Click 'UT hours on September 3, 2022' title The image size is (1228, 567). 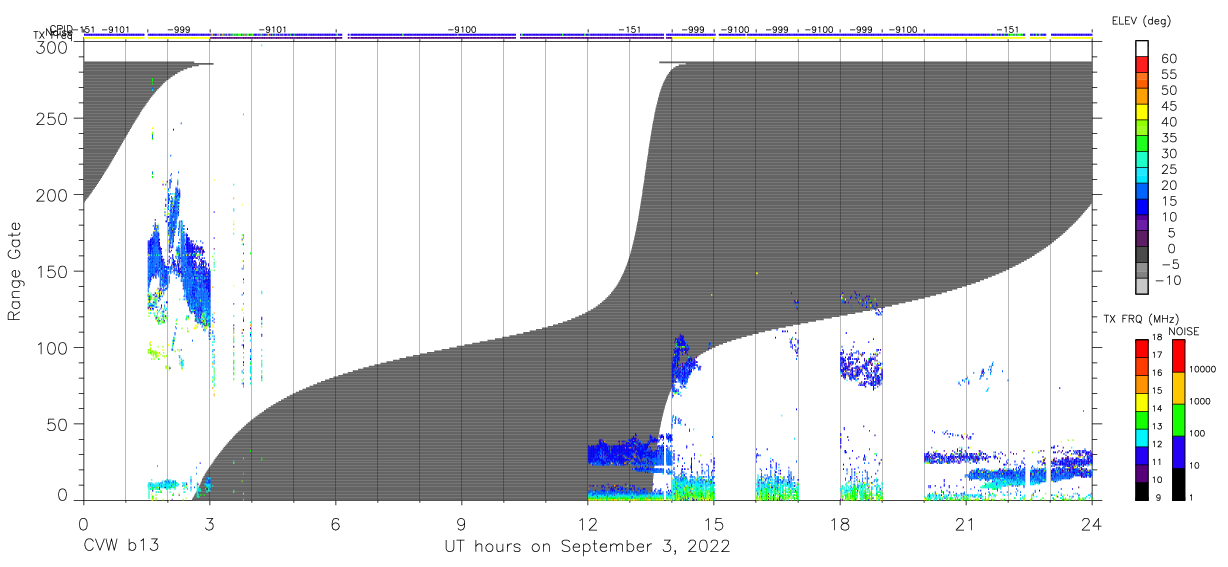587,547
